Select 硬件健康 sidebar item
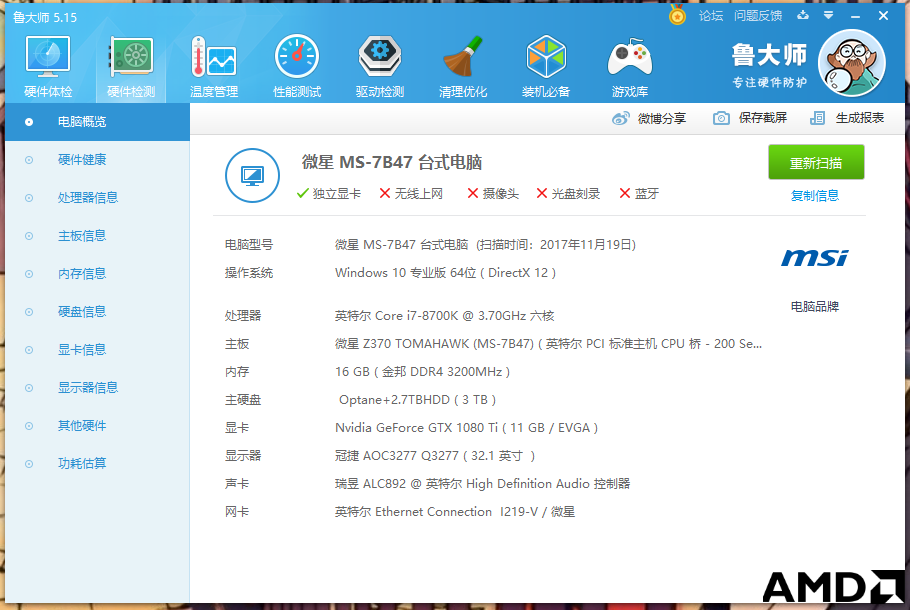Viewport: 910px width, 610px height. (98, 160)
